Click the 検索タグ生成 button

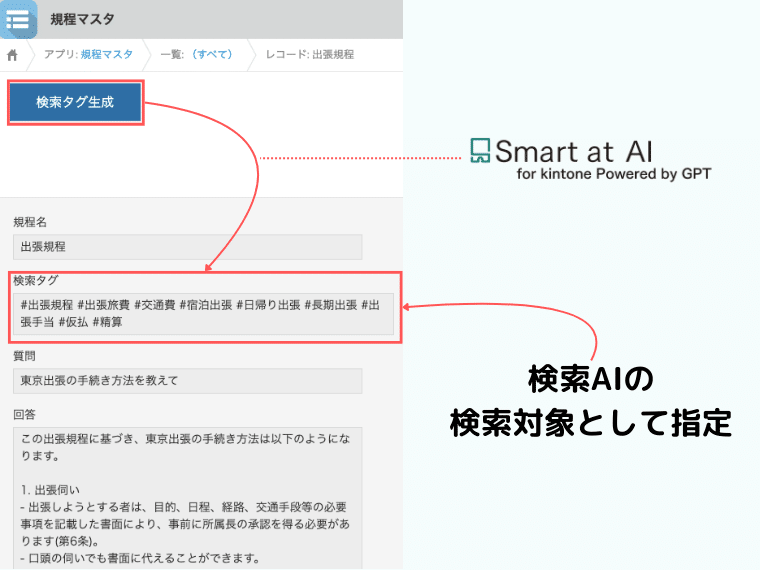[76, 102]
